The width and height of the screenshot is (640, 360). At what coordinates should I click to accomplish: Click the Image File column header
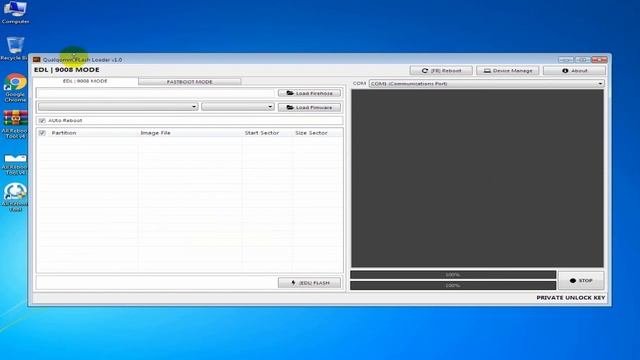[x=156, y=133]
